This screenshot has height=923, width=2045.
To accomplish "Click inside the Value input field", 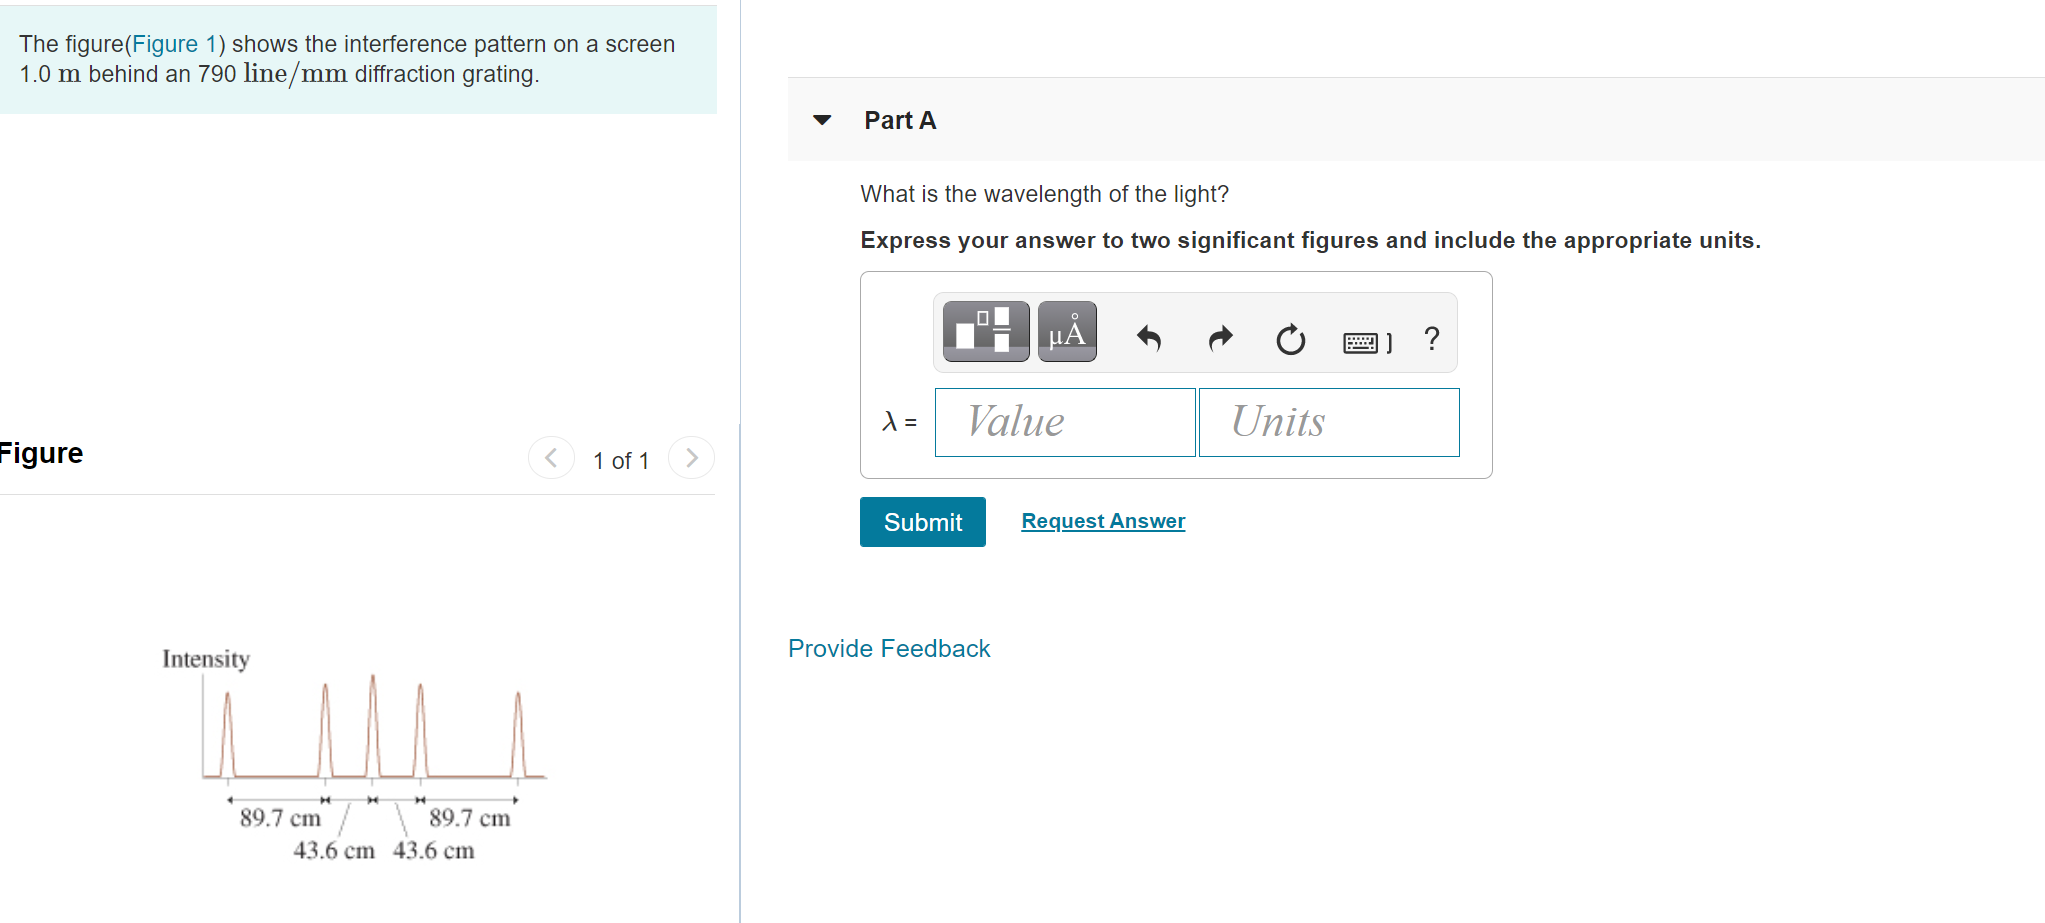I will coord(1063,421).
